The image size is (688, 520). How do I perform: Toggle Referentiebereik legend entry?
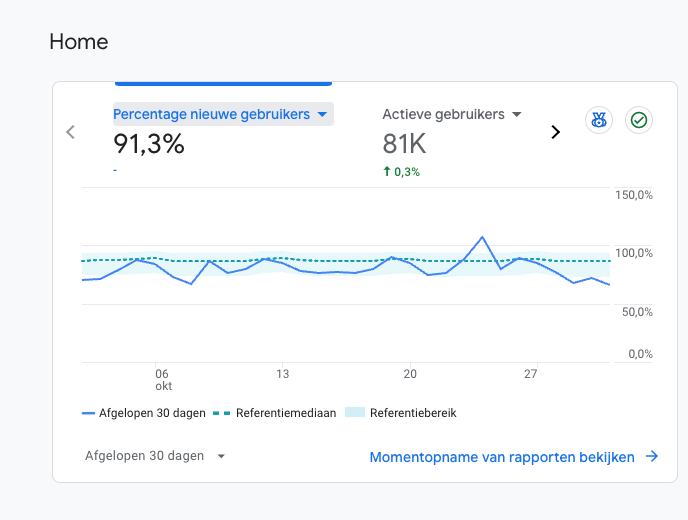point(401,413)
